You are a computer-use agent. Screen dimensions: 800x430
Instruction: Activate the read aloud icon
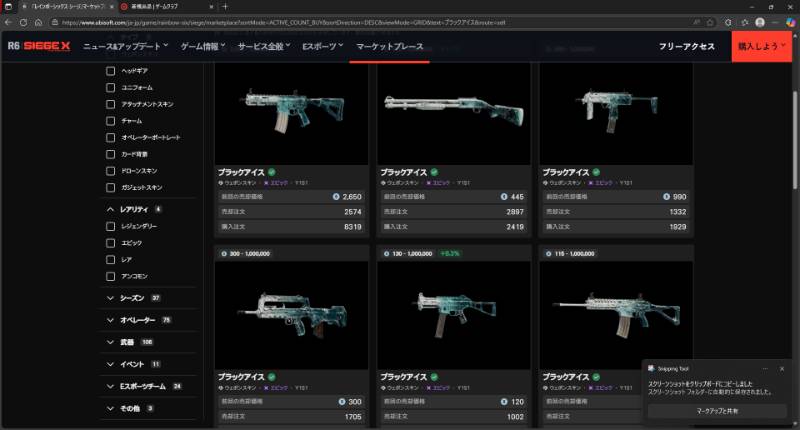[x=696, y=22]
